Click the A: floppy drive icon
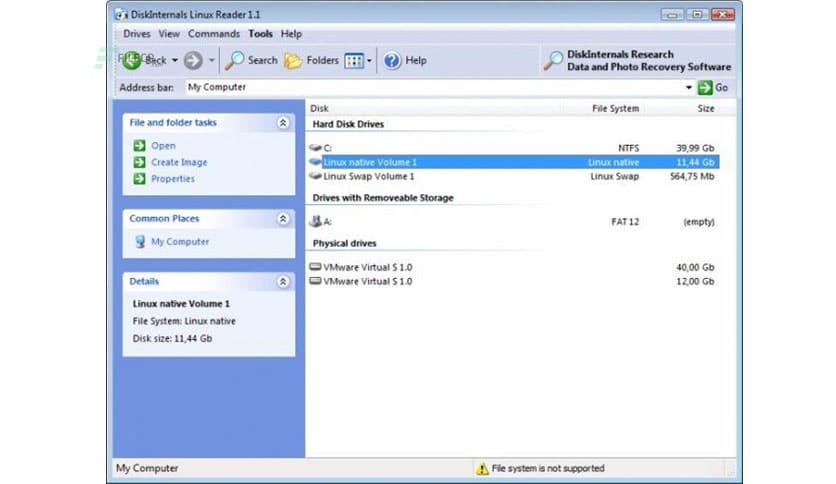The width and height of the screenshot is (836, 484). point(315,221)
